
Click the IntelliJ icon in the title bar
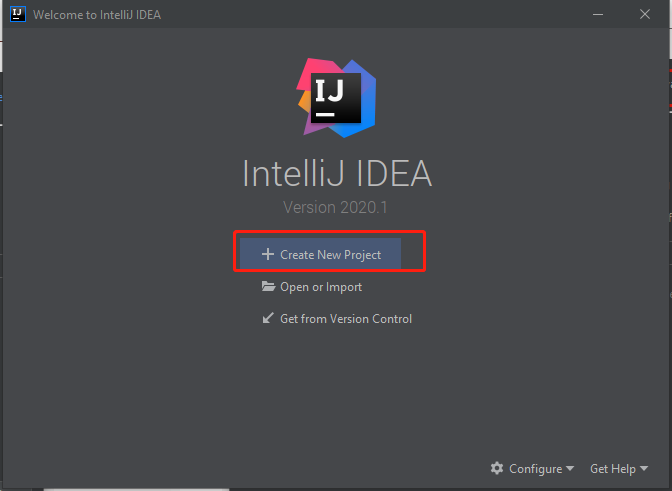tap(15, 15)
